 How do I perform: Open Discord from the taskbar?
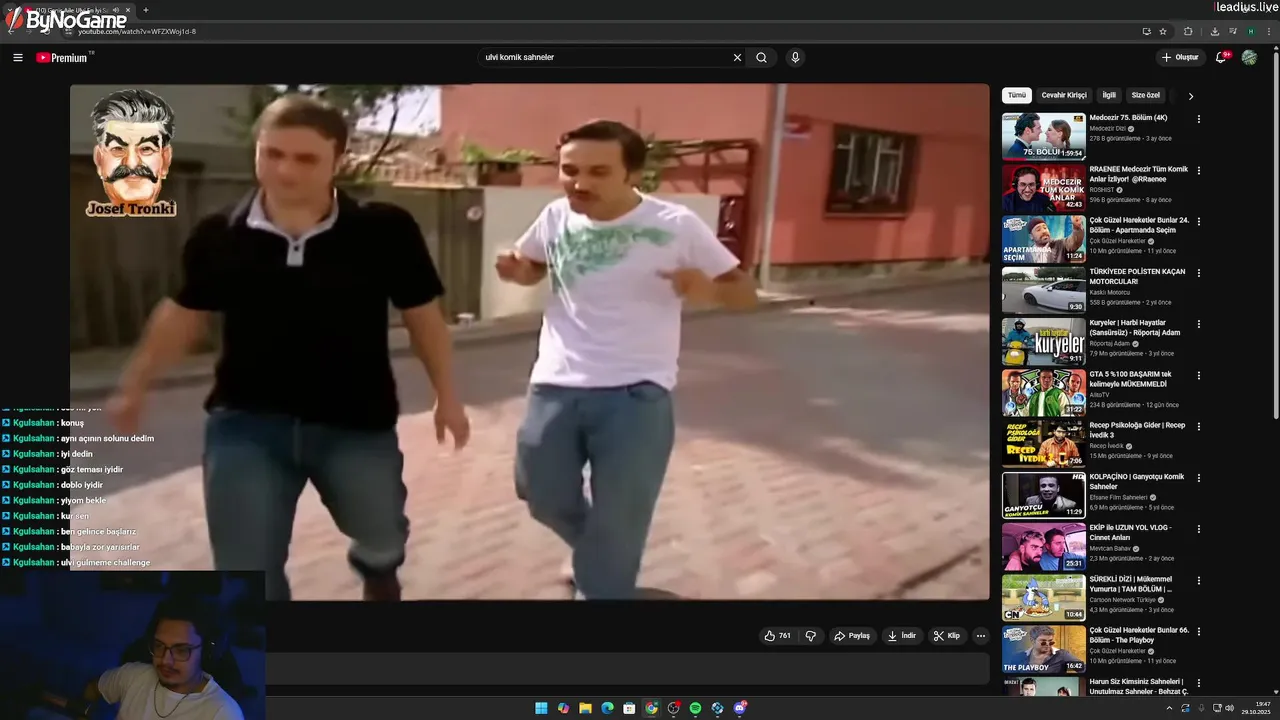(739, 708)
